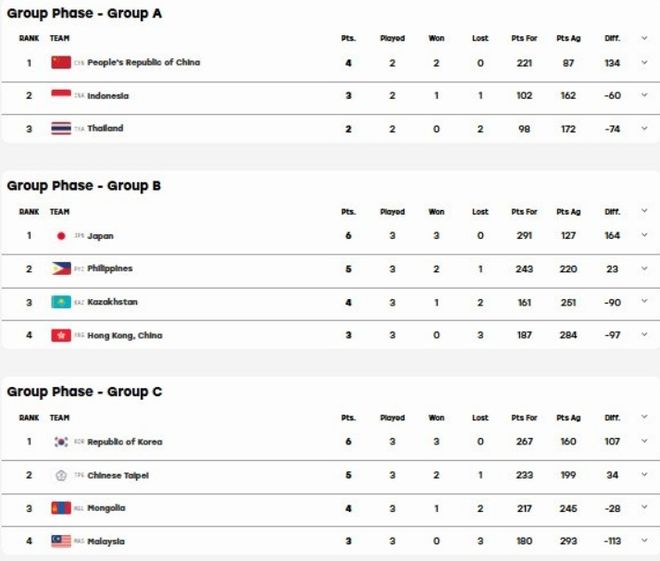The height and width of the screenshot is (561, 660).
Task: Click the People's Republic of China flag icon
Action: [61, 63]
